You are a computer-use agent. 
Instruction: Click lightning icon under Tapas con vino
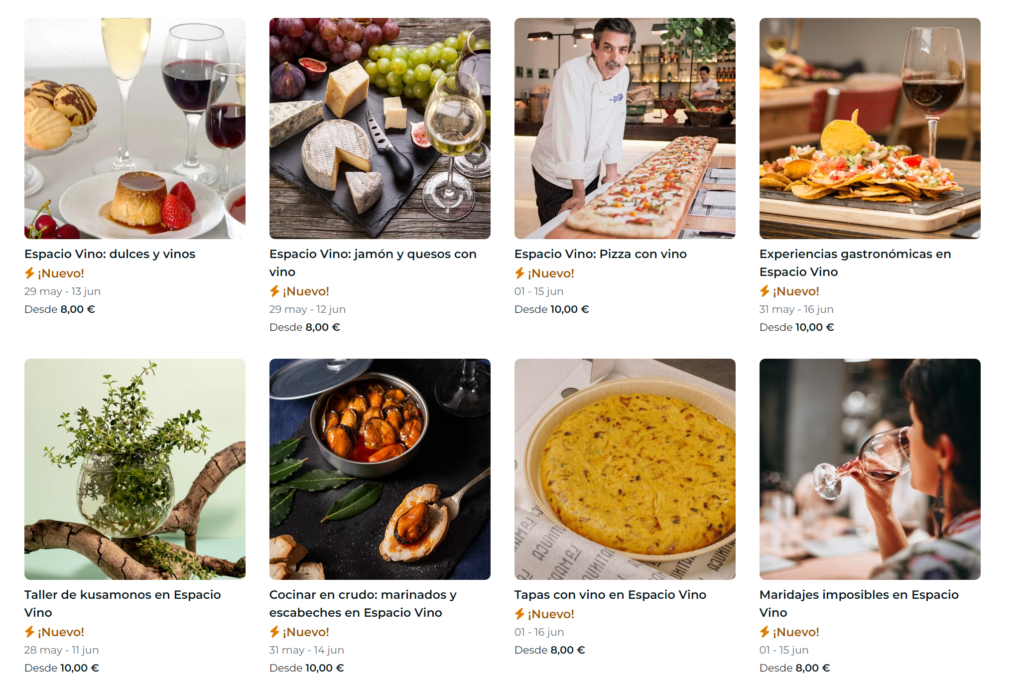(520, 614)
